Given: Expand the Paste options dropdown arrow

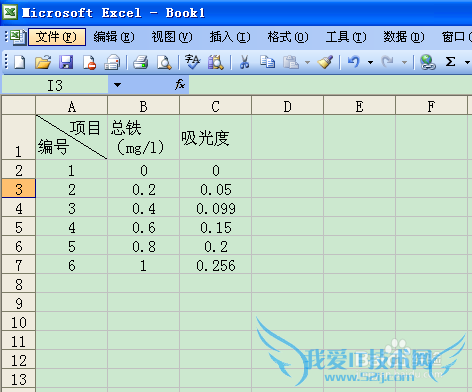Looking at the screenshot, I should coord(307,62).
